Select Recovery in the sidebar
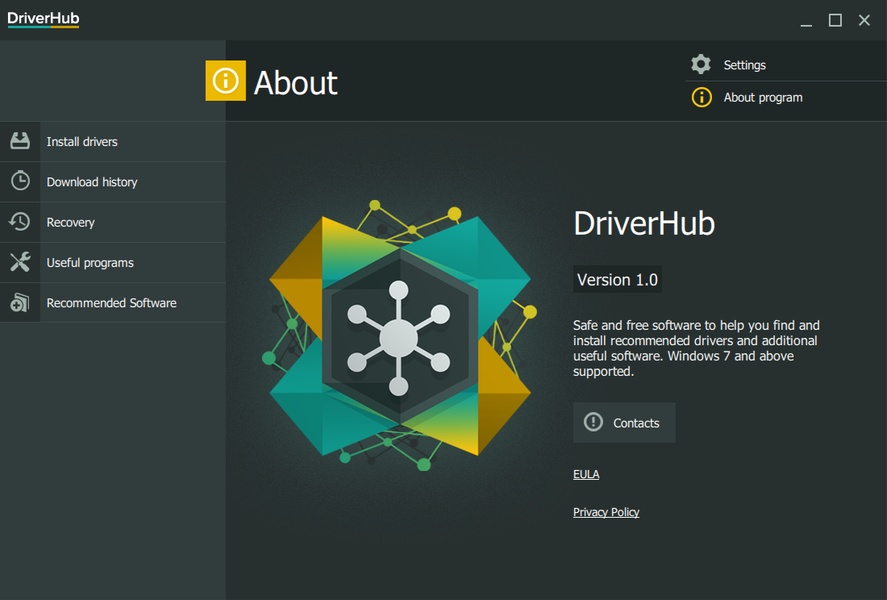This screenshot has height=600, width=887. pyautogui.click(x=70, y=222)
